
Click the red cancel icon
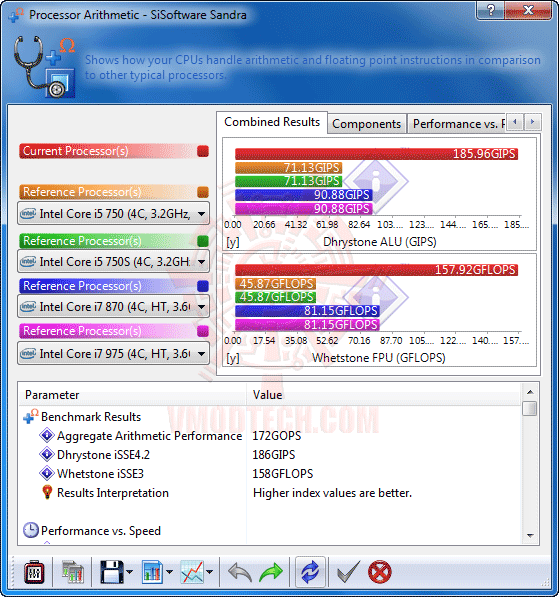tap(380, 572)
